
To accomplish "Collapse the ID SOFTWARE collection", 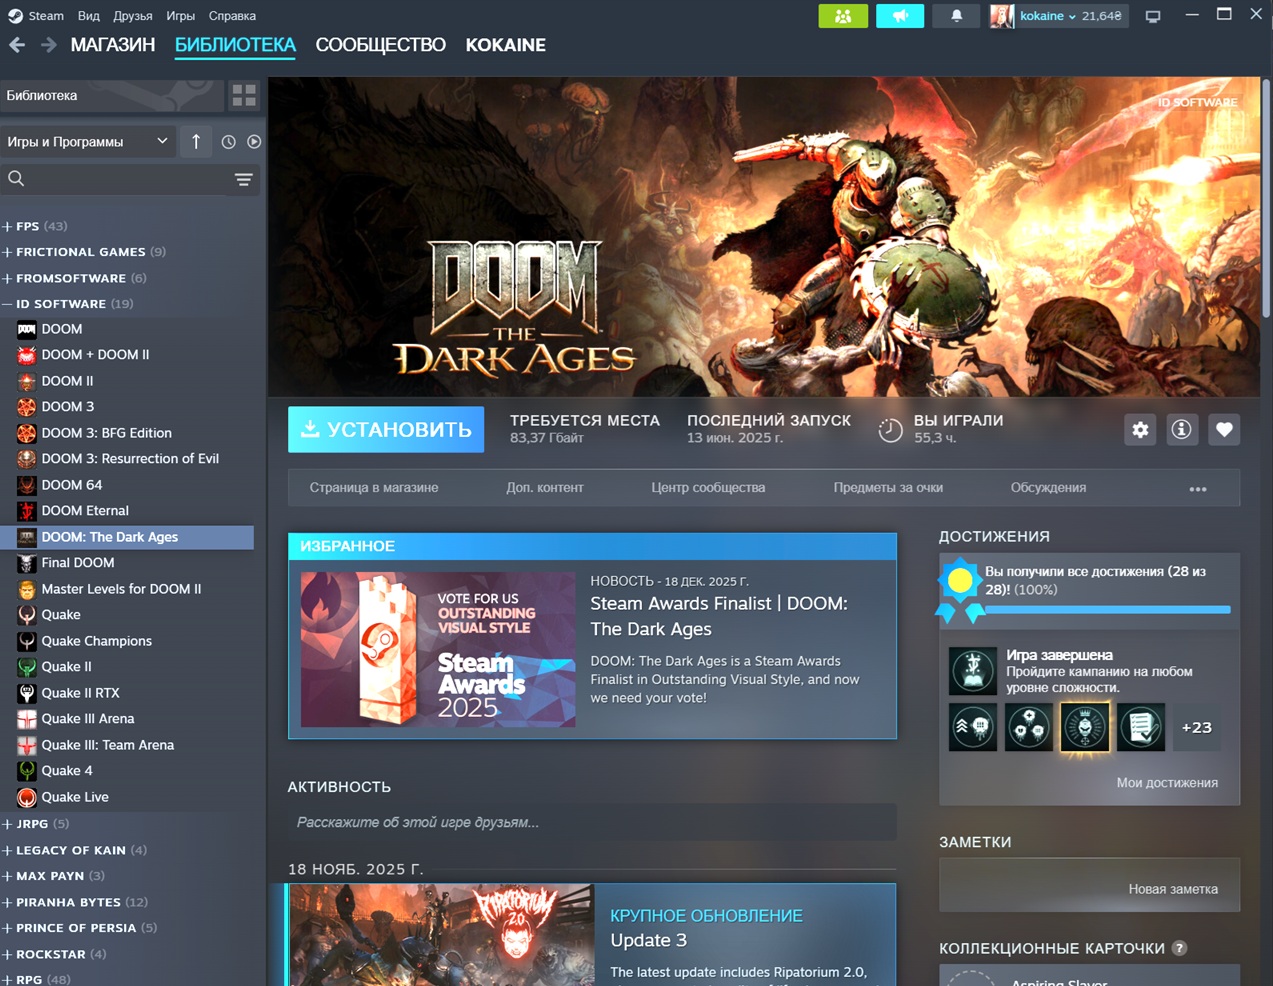I will click(x=8, y=304).
